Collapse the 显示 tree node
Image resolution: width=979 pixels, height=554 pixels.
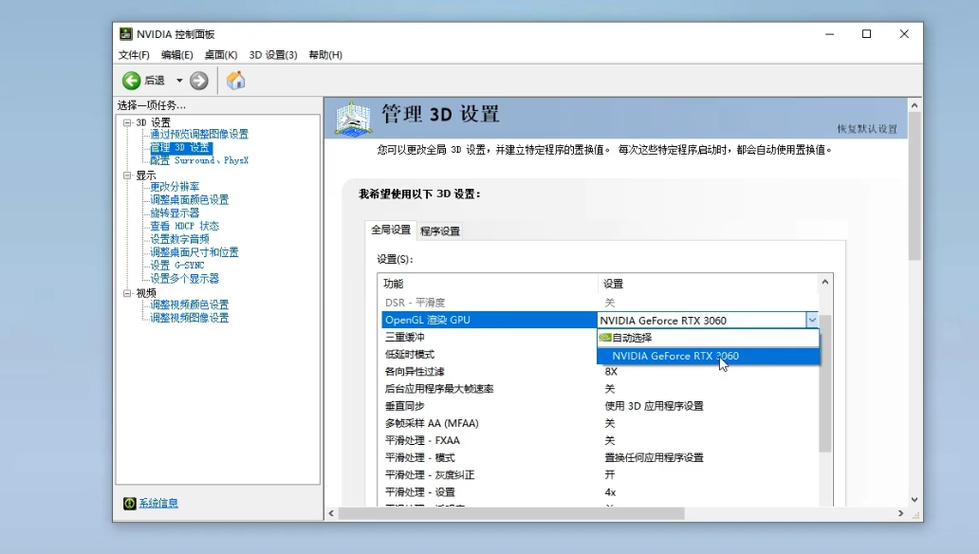click(x=127, y=176)
